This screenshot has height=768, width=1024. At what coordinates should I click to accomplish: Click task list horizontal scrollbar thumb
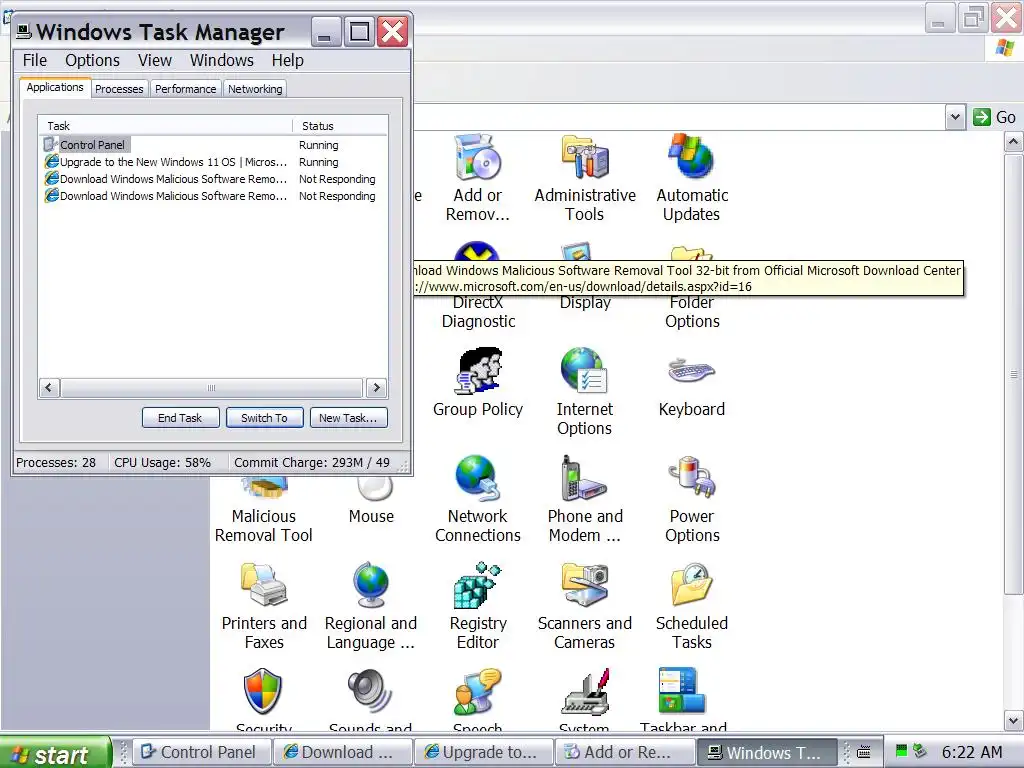pos(211,388)
